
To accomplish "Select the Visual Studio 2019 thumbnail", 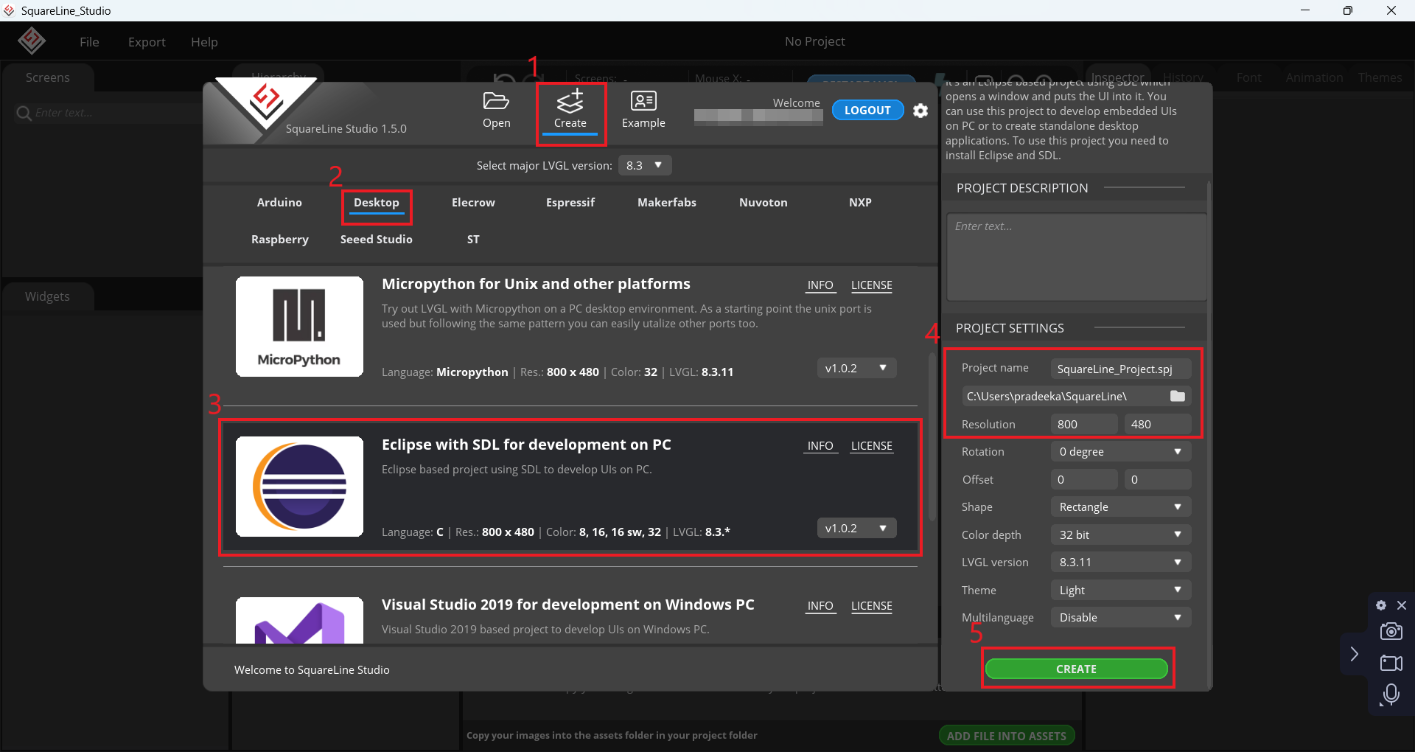I will tap(299, 620).
